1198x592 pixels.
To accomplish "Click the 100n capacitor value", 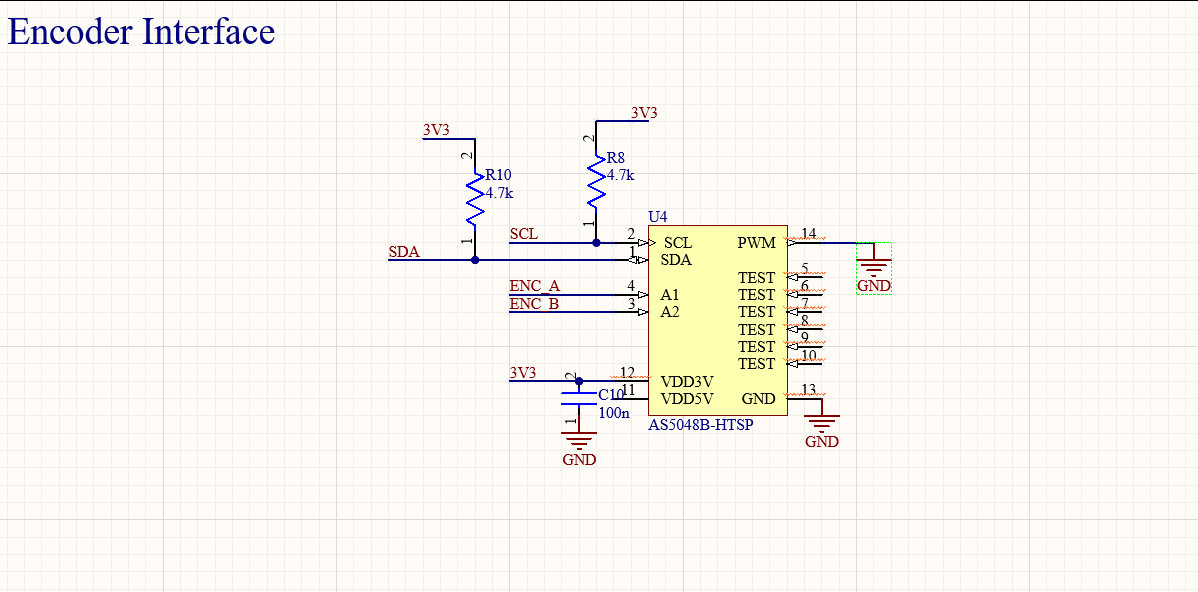I will click(614, 412).
